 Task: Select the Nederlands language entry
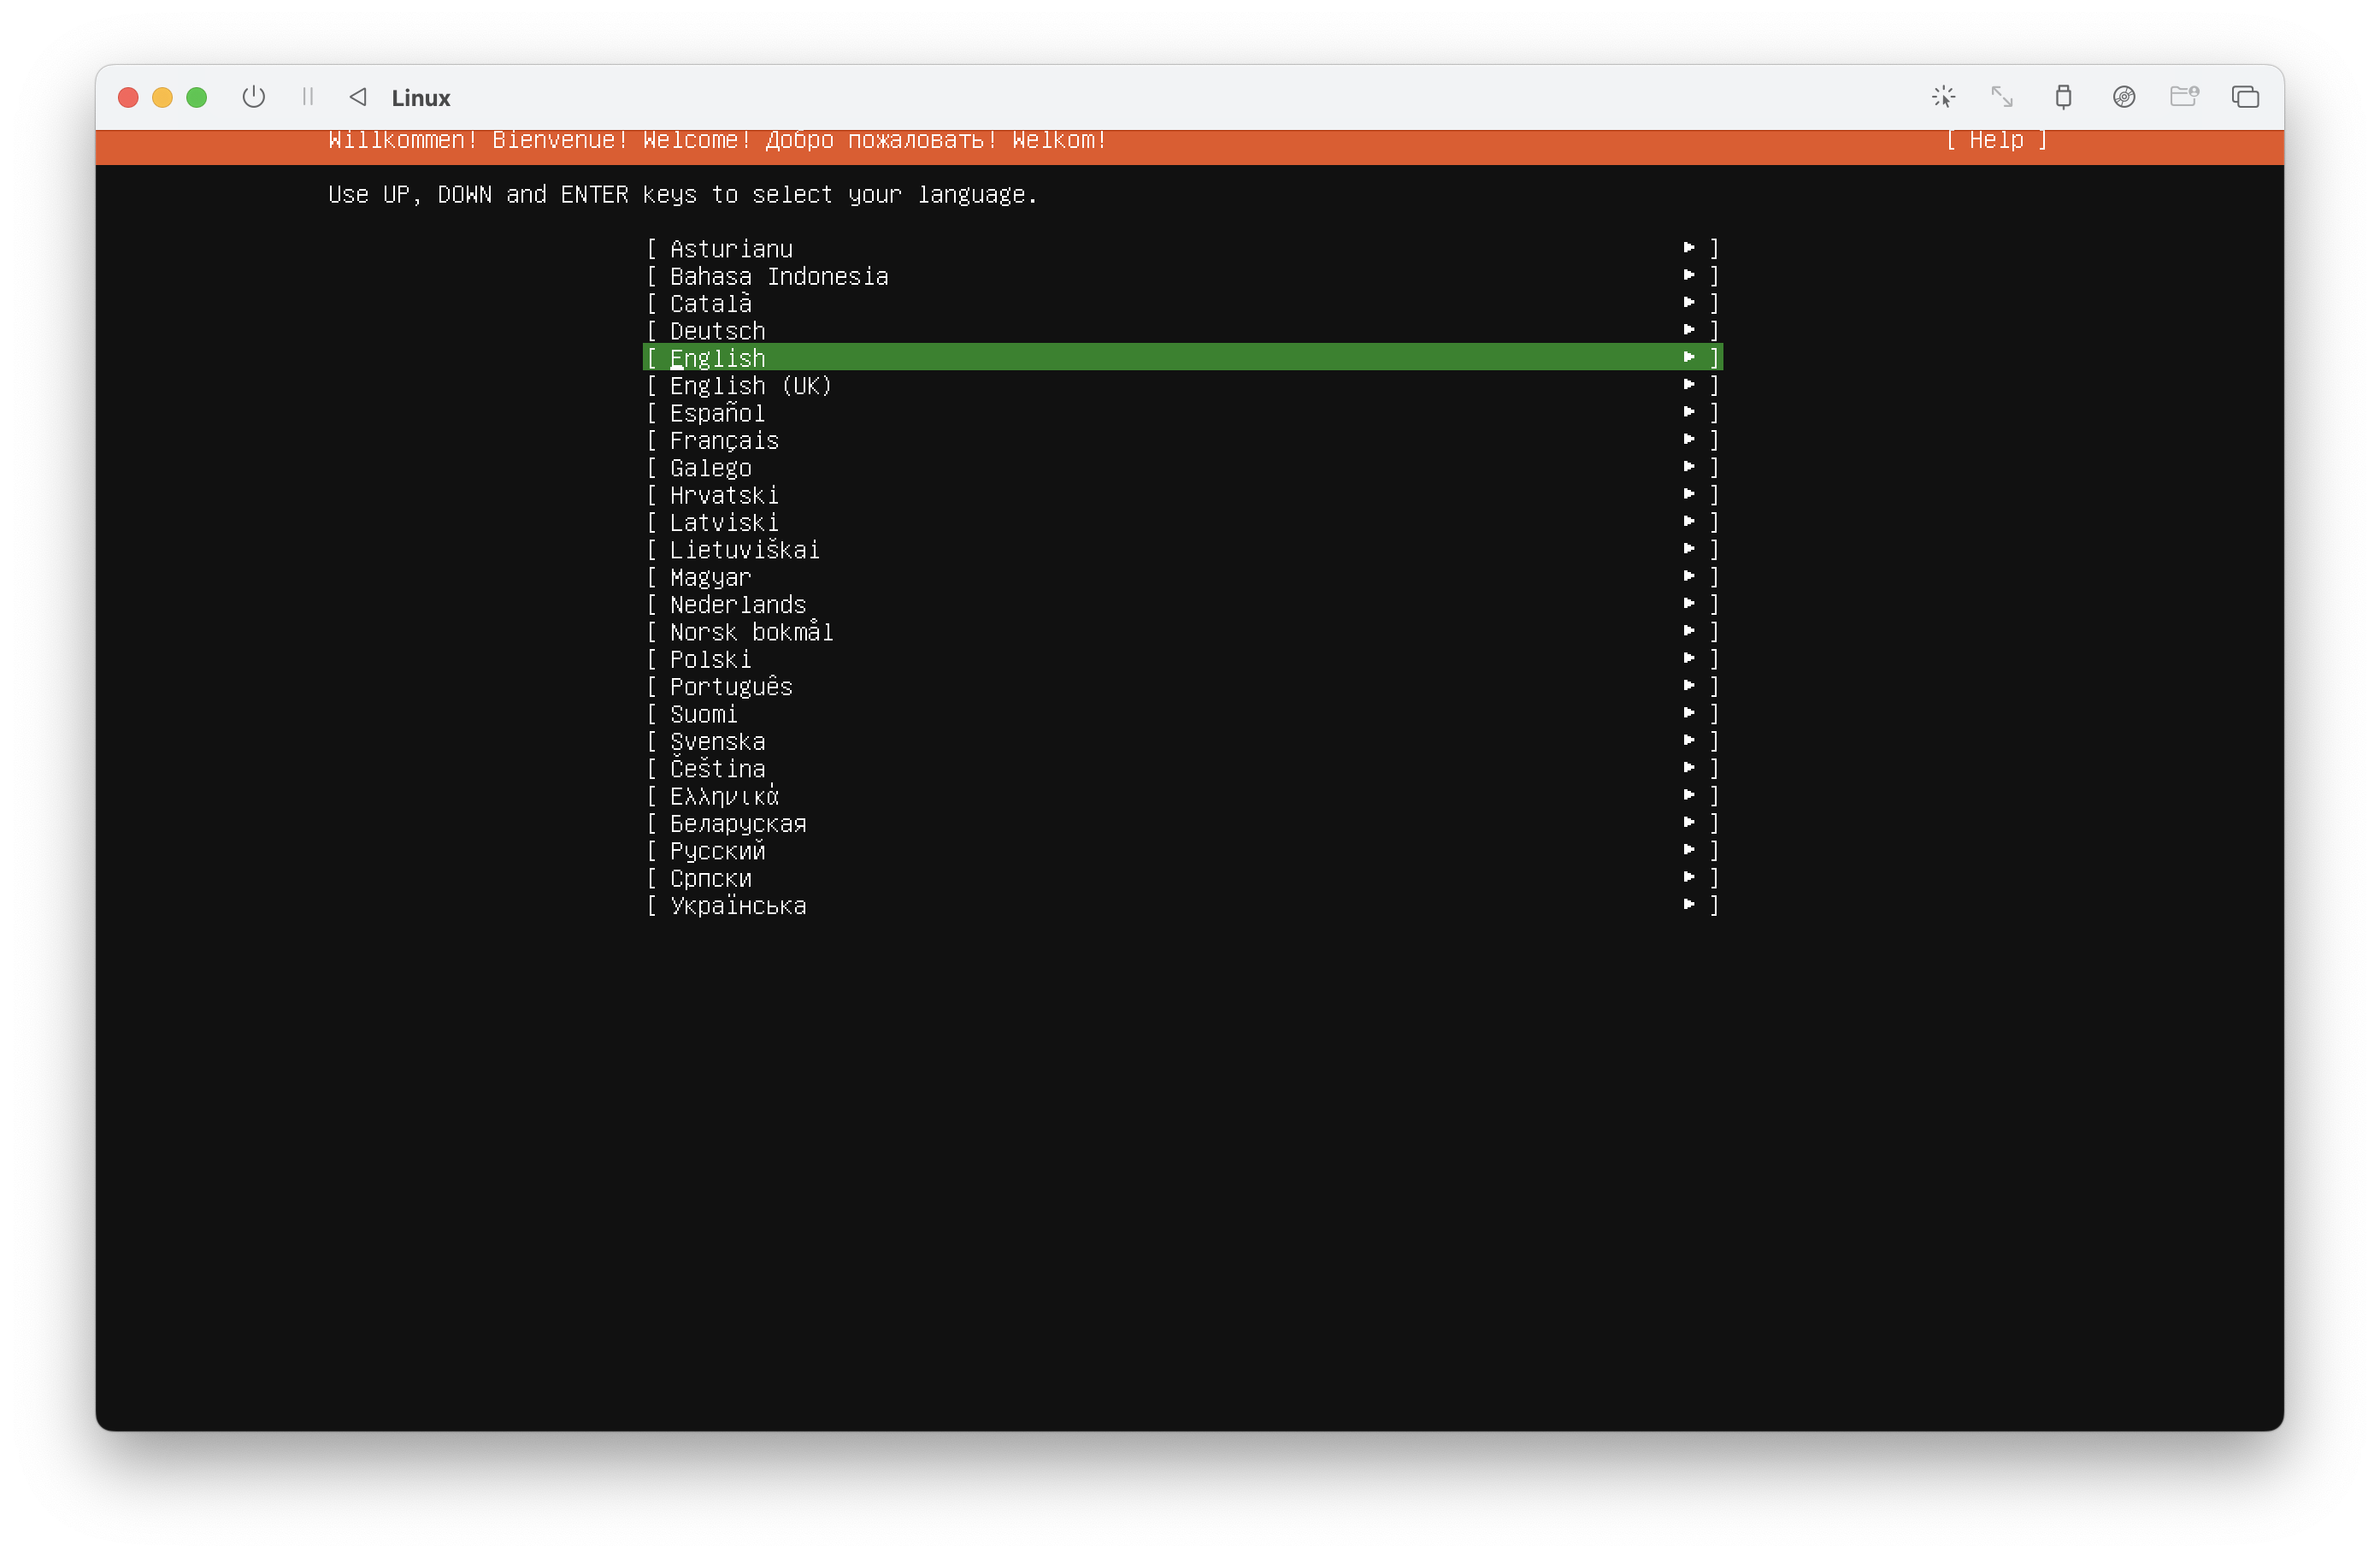pos(737,605)
